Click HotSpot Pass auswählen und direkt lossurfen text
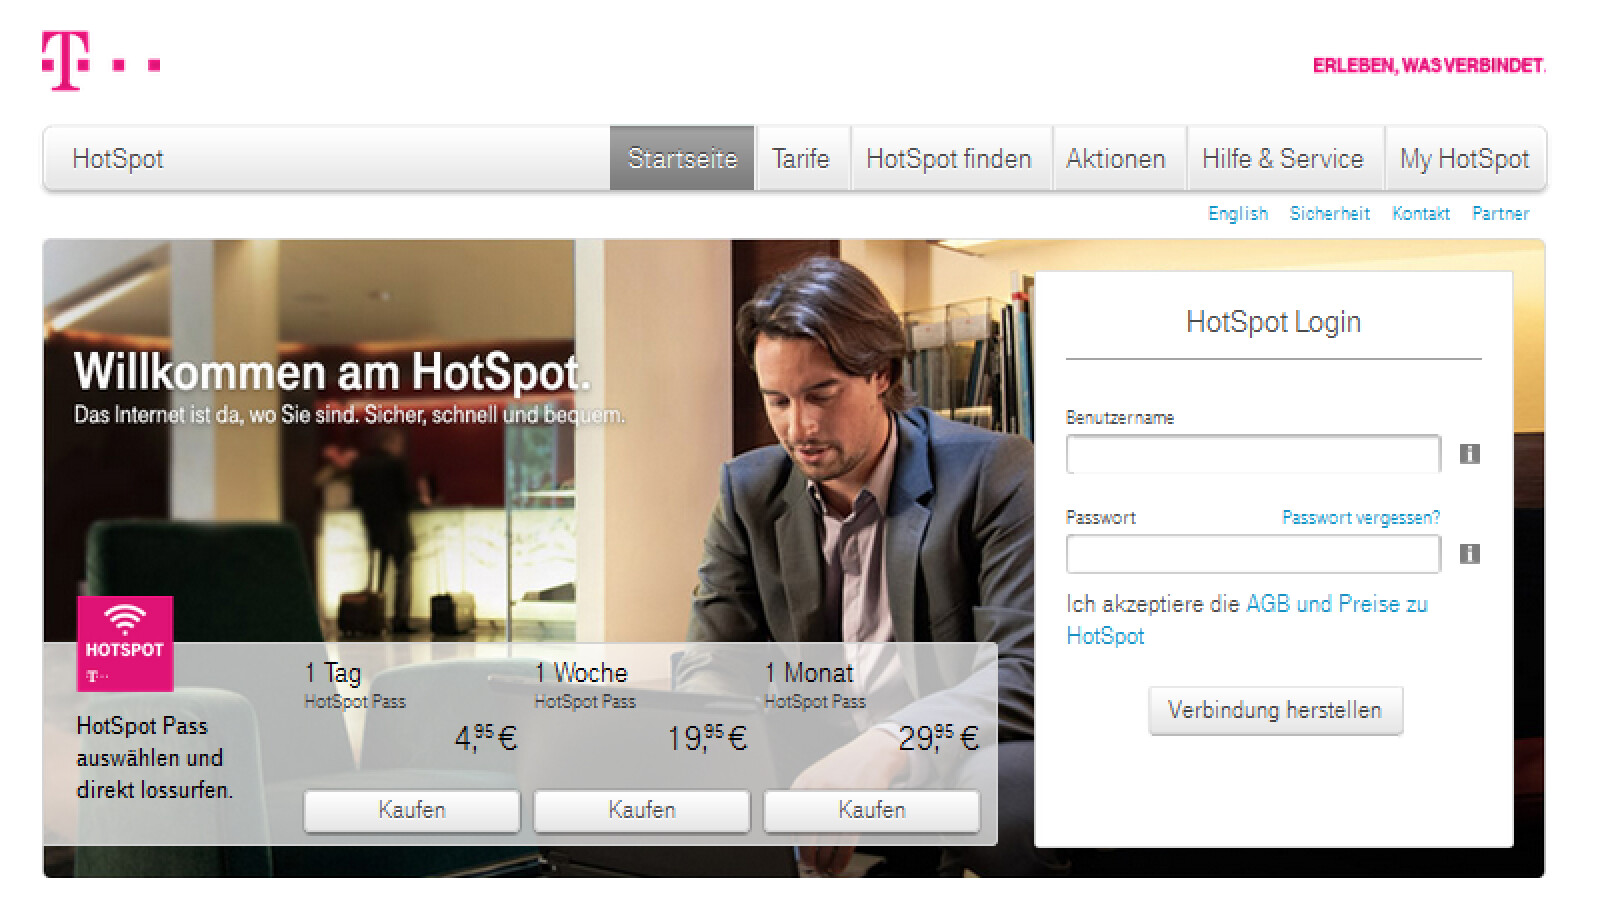This screenshot has height=900, width=1600. [155, 758]
